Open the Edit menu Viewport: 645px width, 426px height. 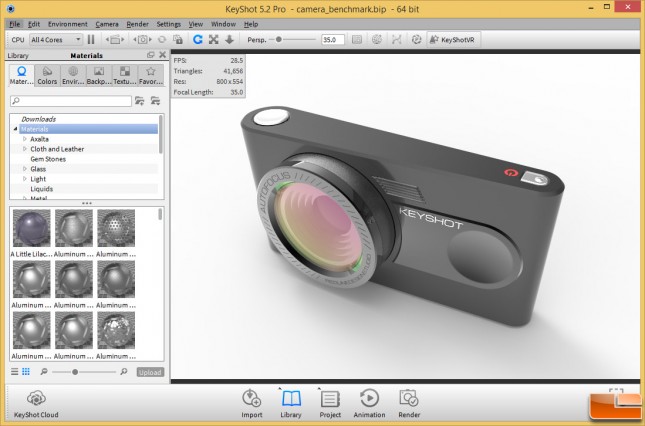[x=34, y=24]
